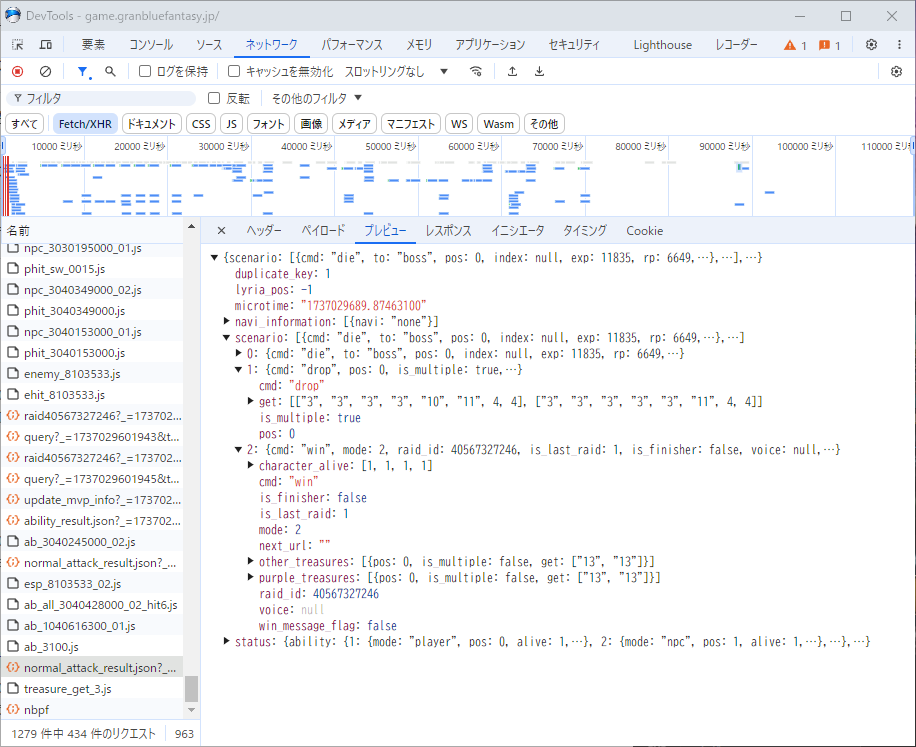The image size is (916, 747).
Task: Toggle the device toolbar icon
Action: pos(46,45)
